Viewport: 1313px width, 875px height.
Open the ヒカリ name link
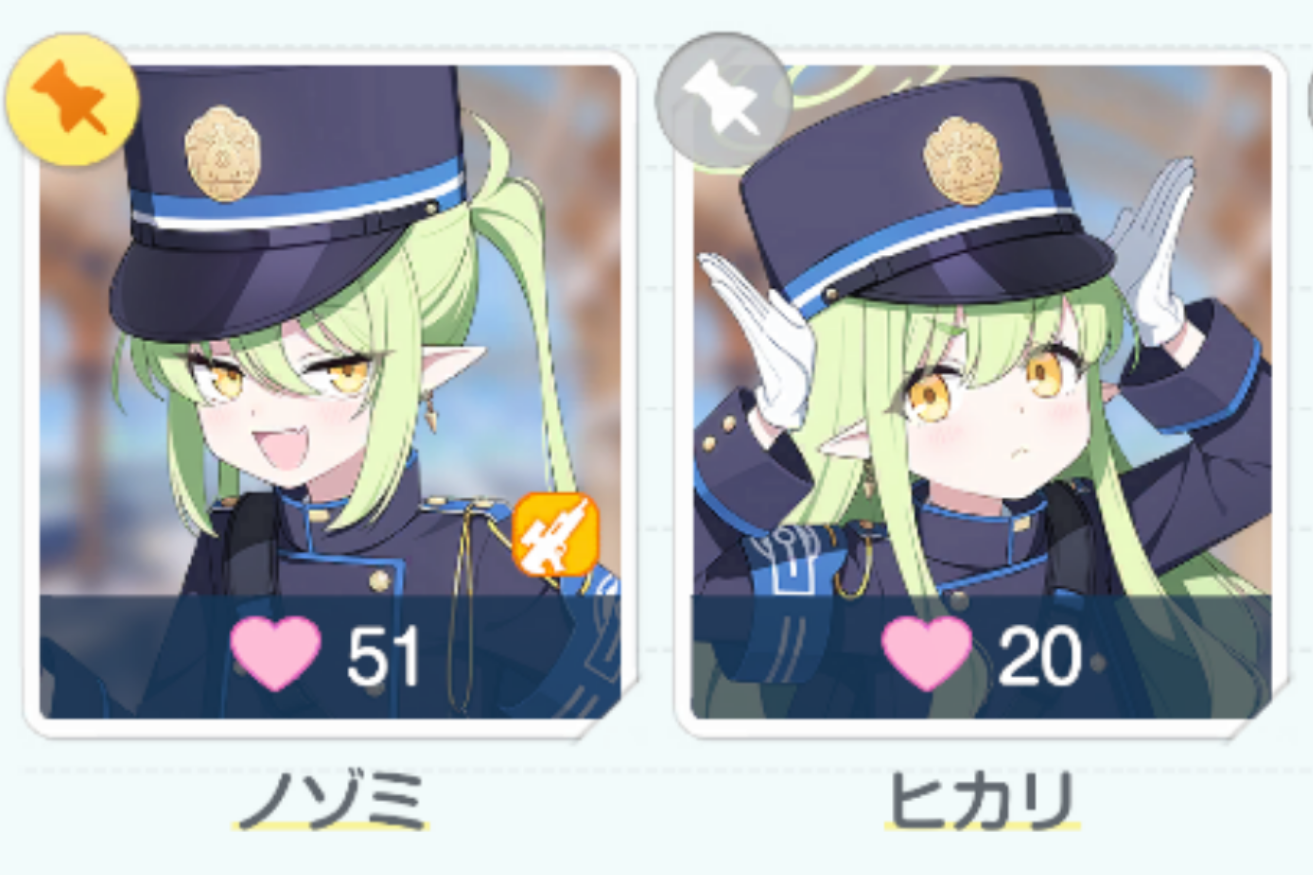[x=982, y=800]
